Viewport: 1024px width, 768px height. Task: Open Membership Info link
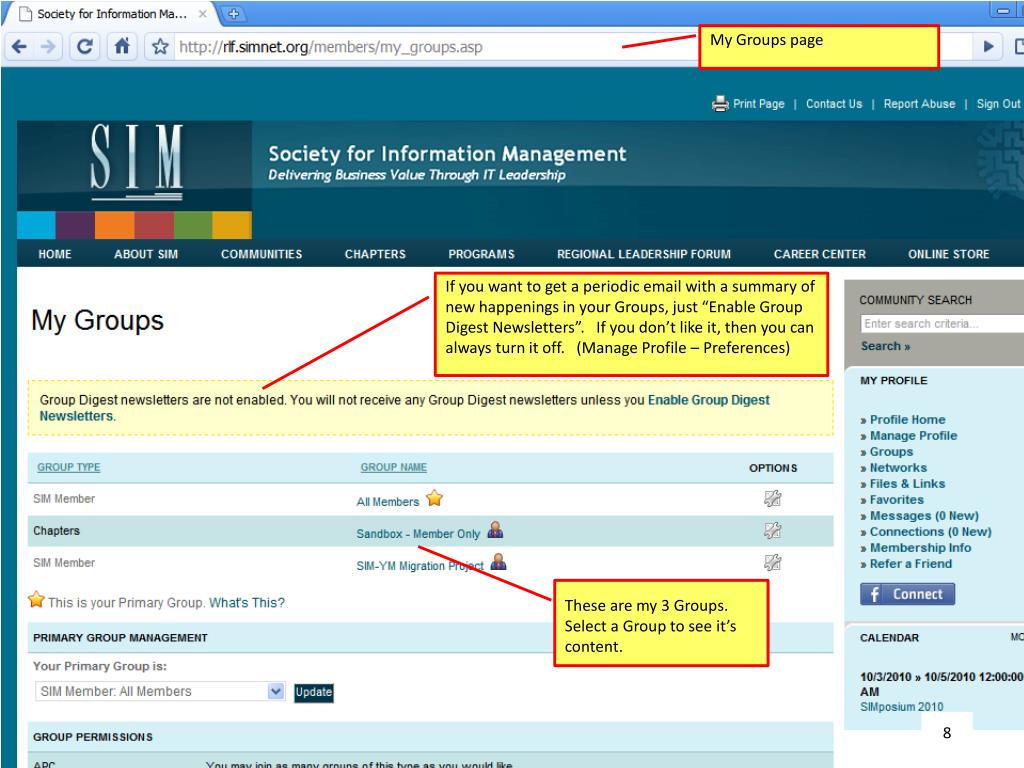[920, 548]
